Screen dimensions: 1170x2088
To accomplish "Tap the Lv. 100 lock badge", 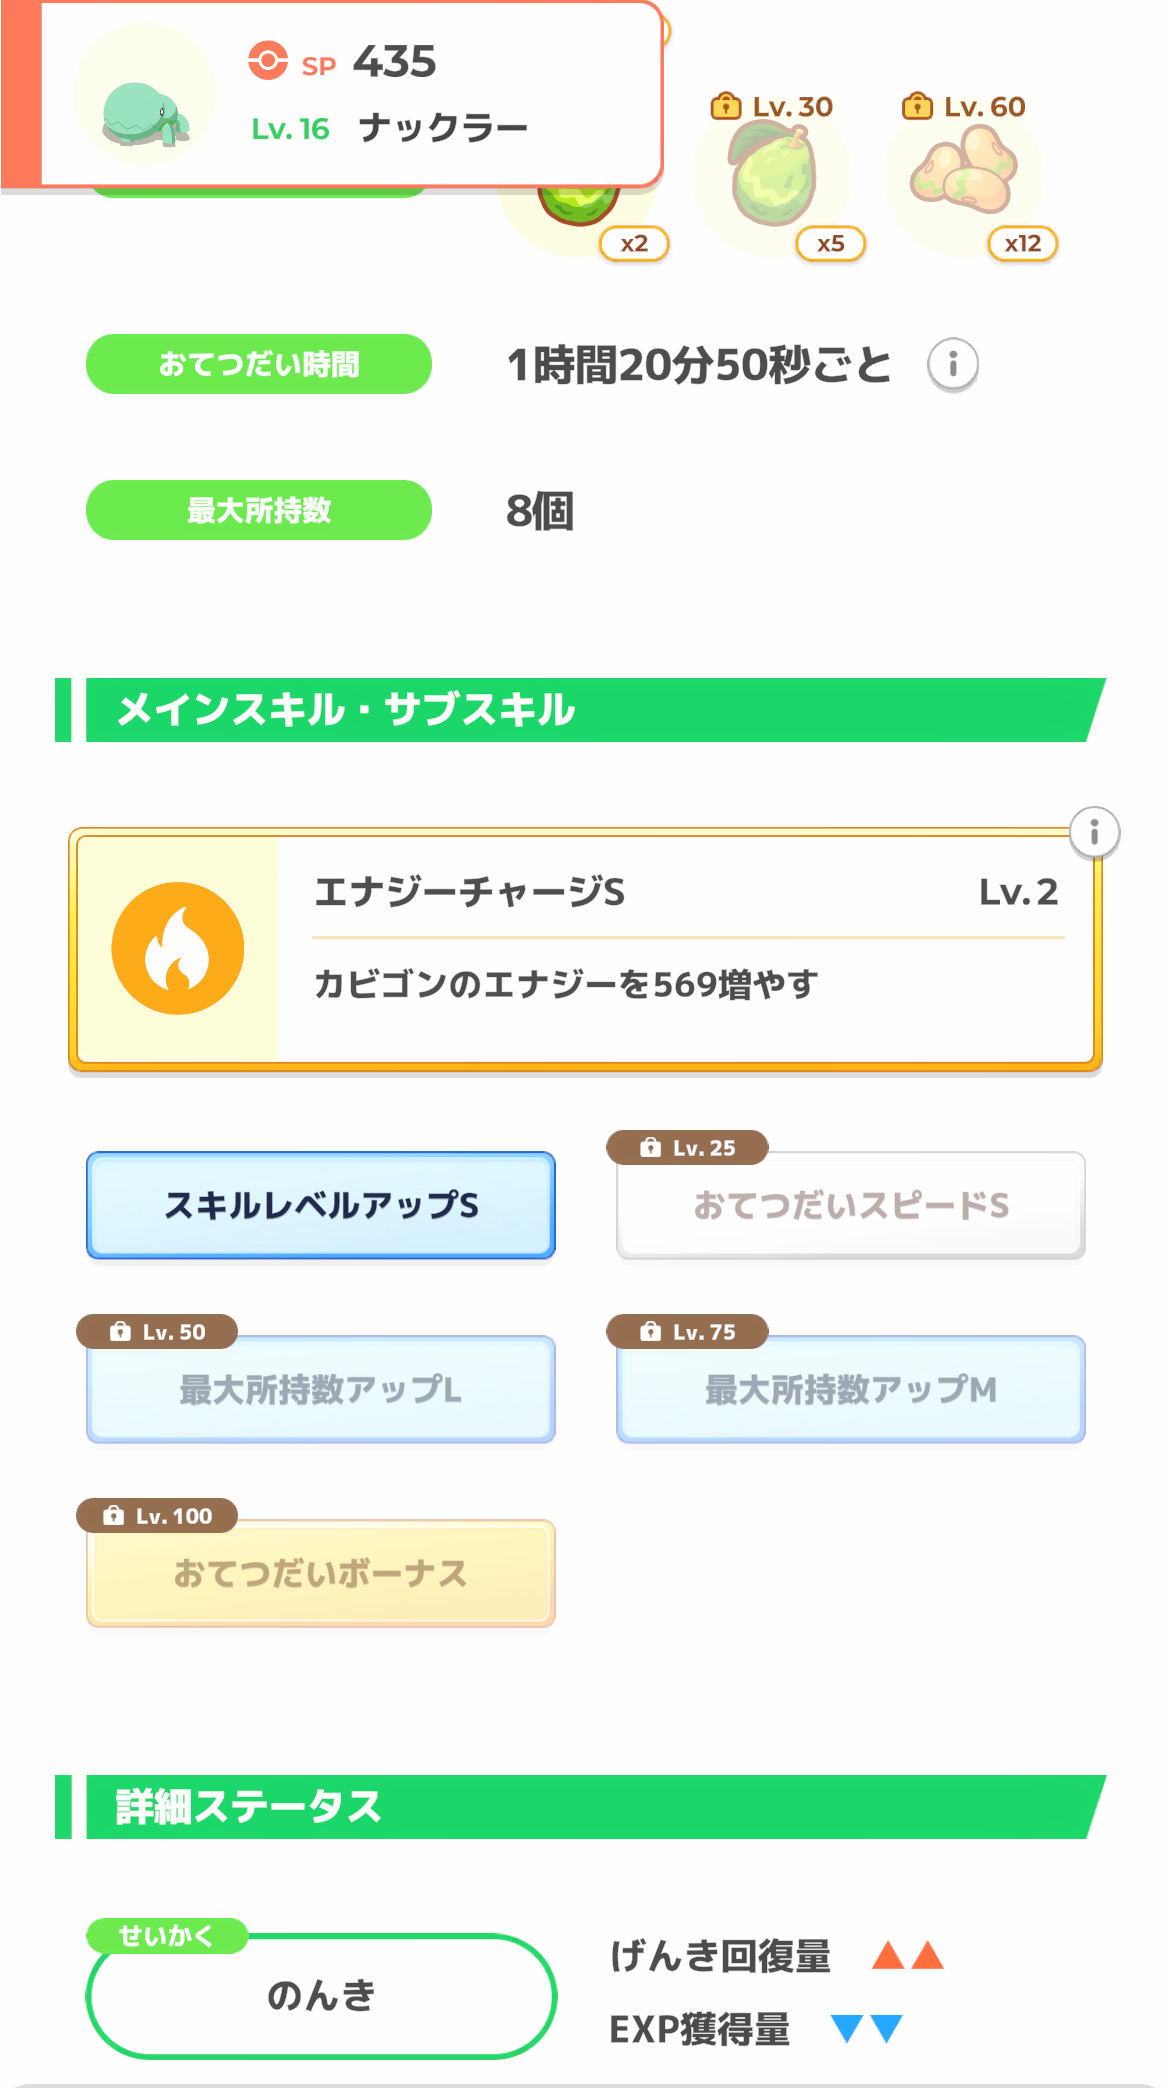I will tap(158, 1516).
